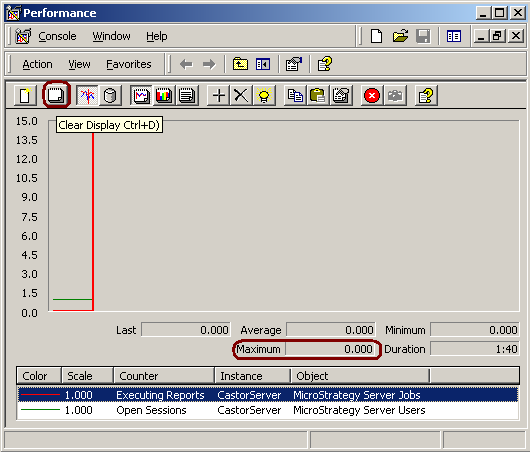This screenshot has height=452, width=530.
Task: Open the graph Properties icon
Action: tap(341, 96)
